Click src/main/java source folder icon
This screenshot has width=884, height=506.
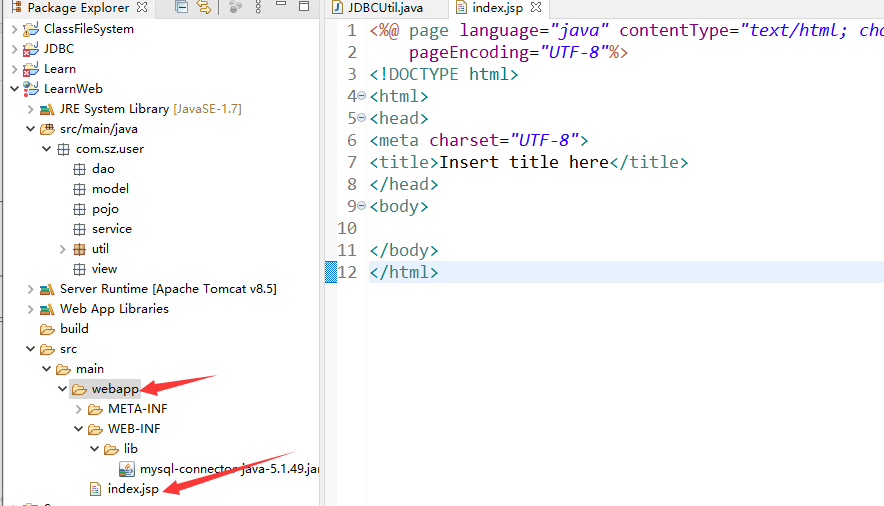[47, 129]
